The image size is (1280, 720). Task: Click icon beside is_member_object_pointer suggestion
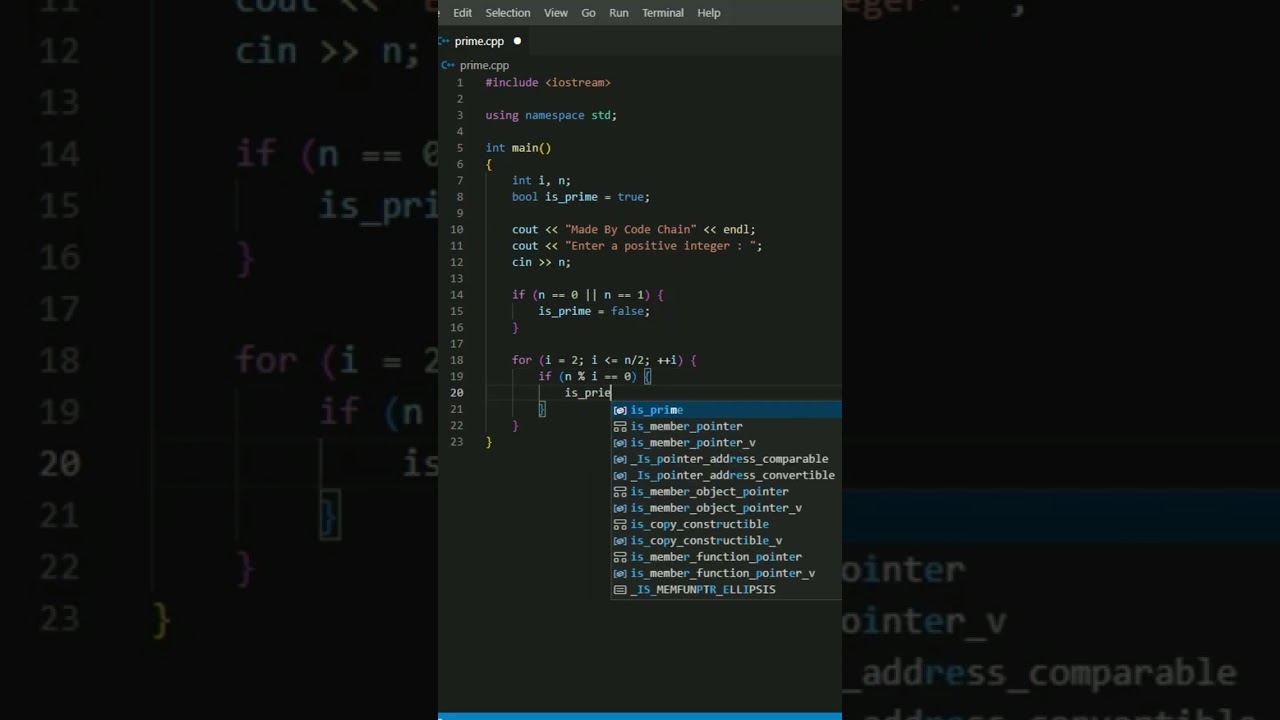[620, 491]
